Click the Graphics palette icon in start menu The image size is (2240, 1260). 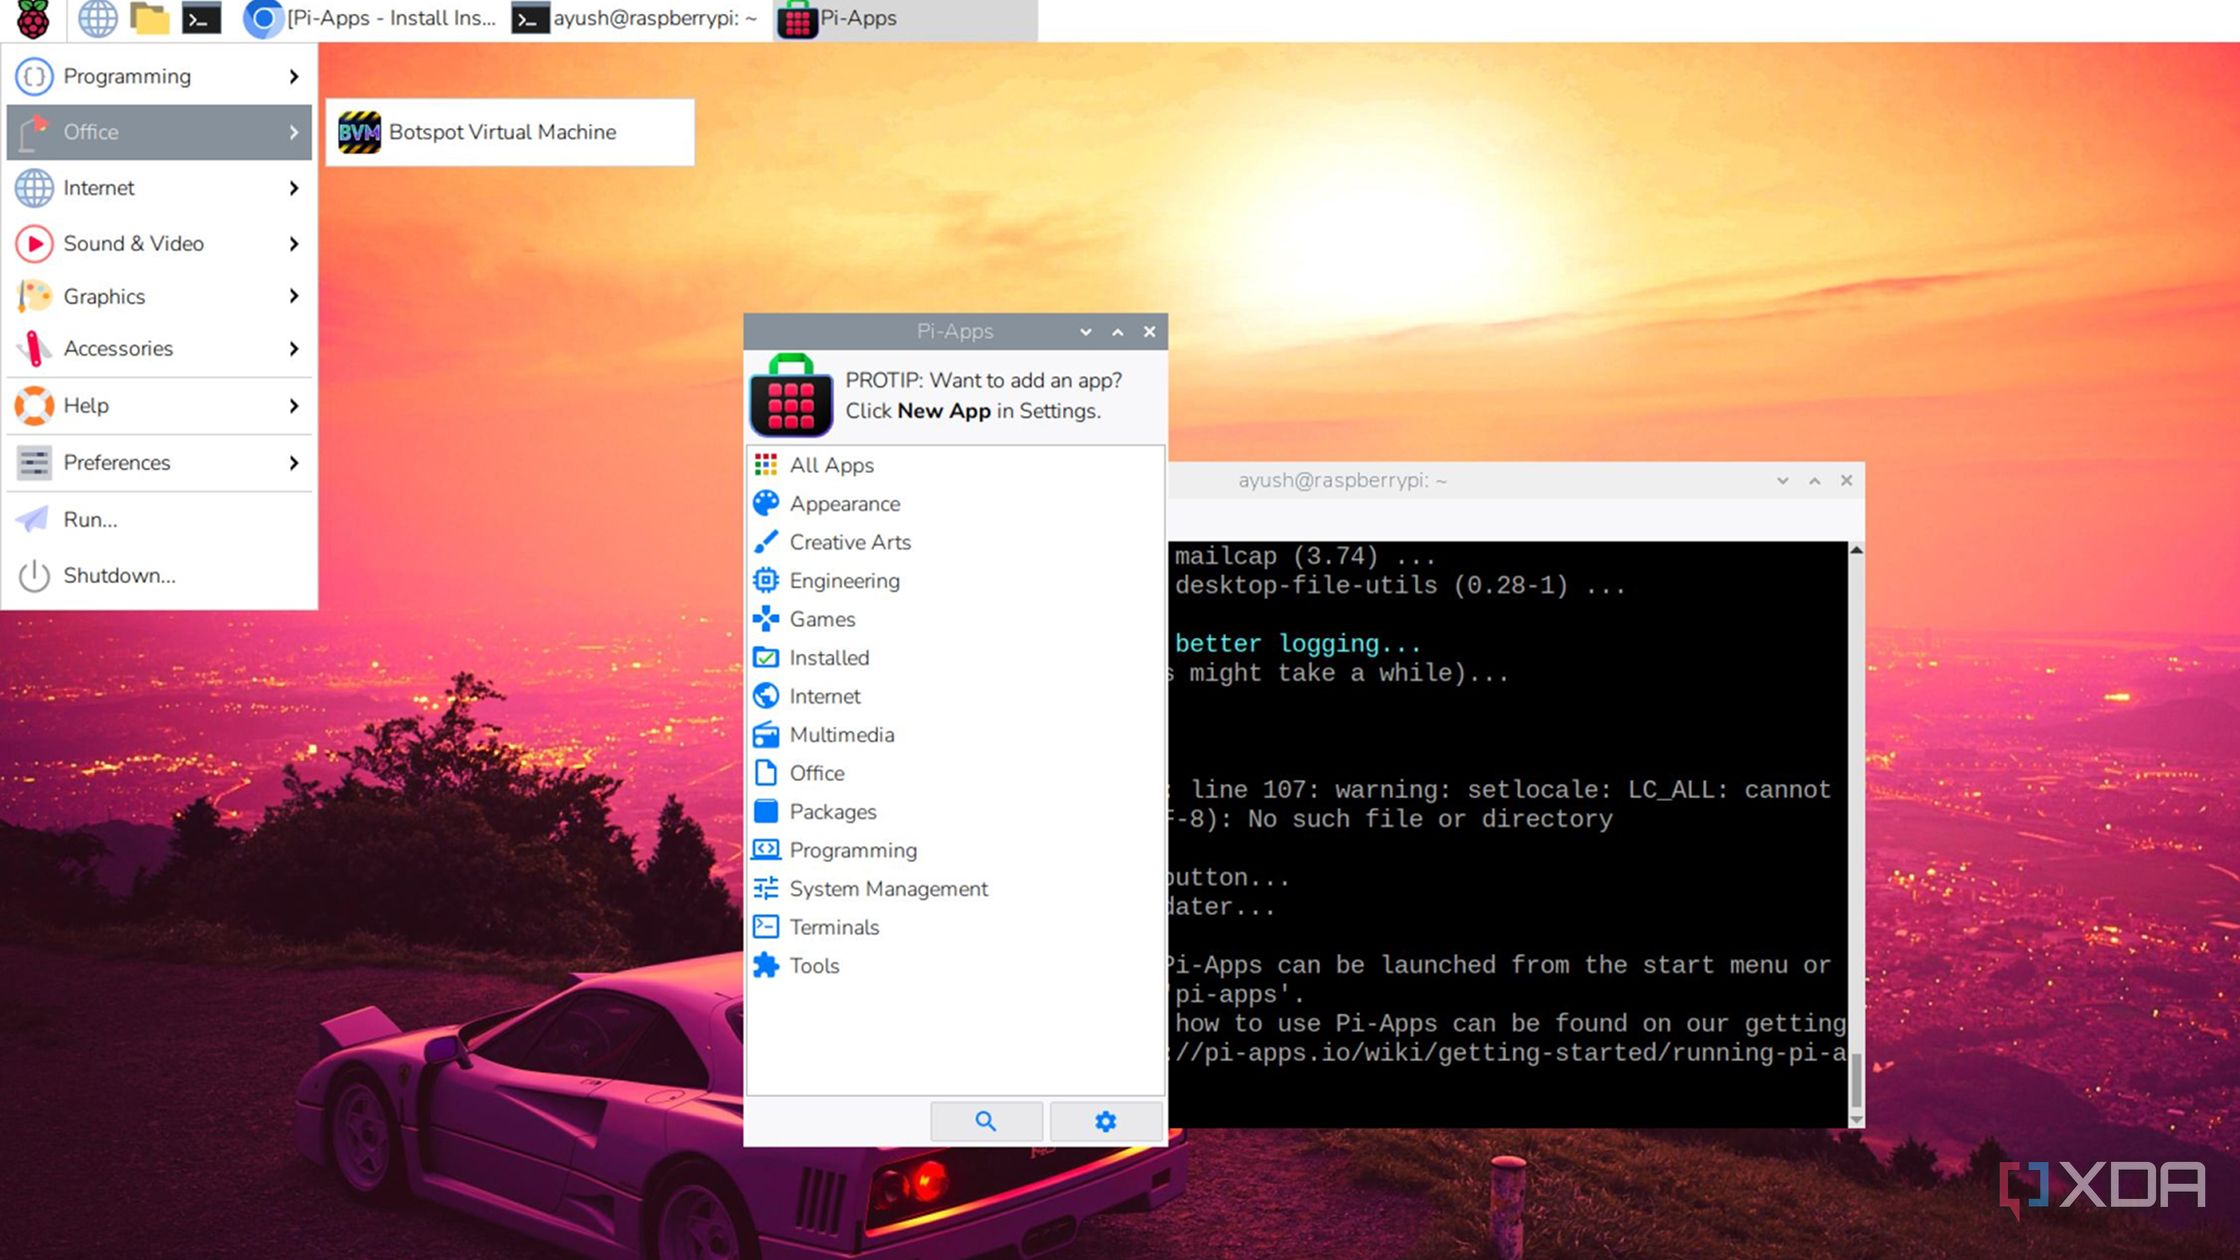point(34,296)
